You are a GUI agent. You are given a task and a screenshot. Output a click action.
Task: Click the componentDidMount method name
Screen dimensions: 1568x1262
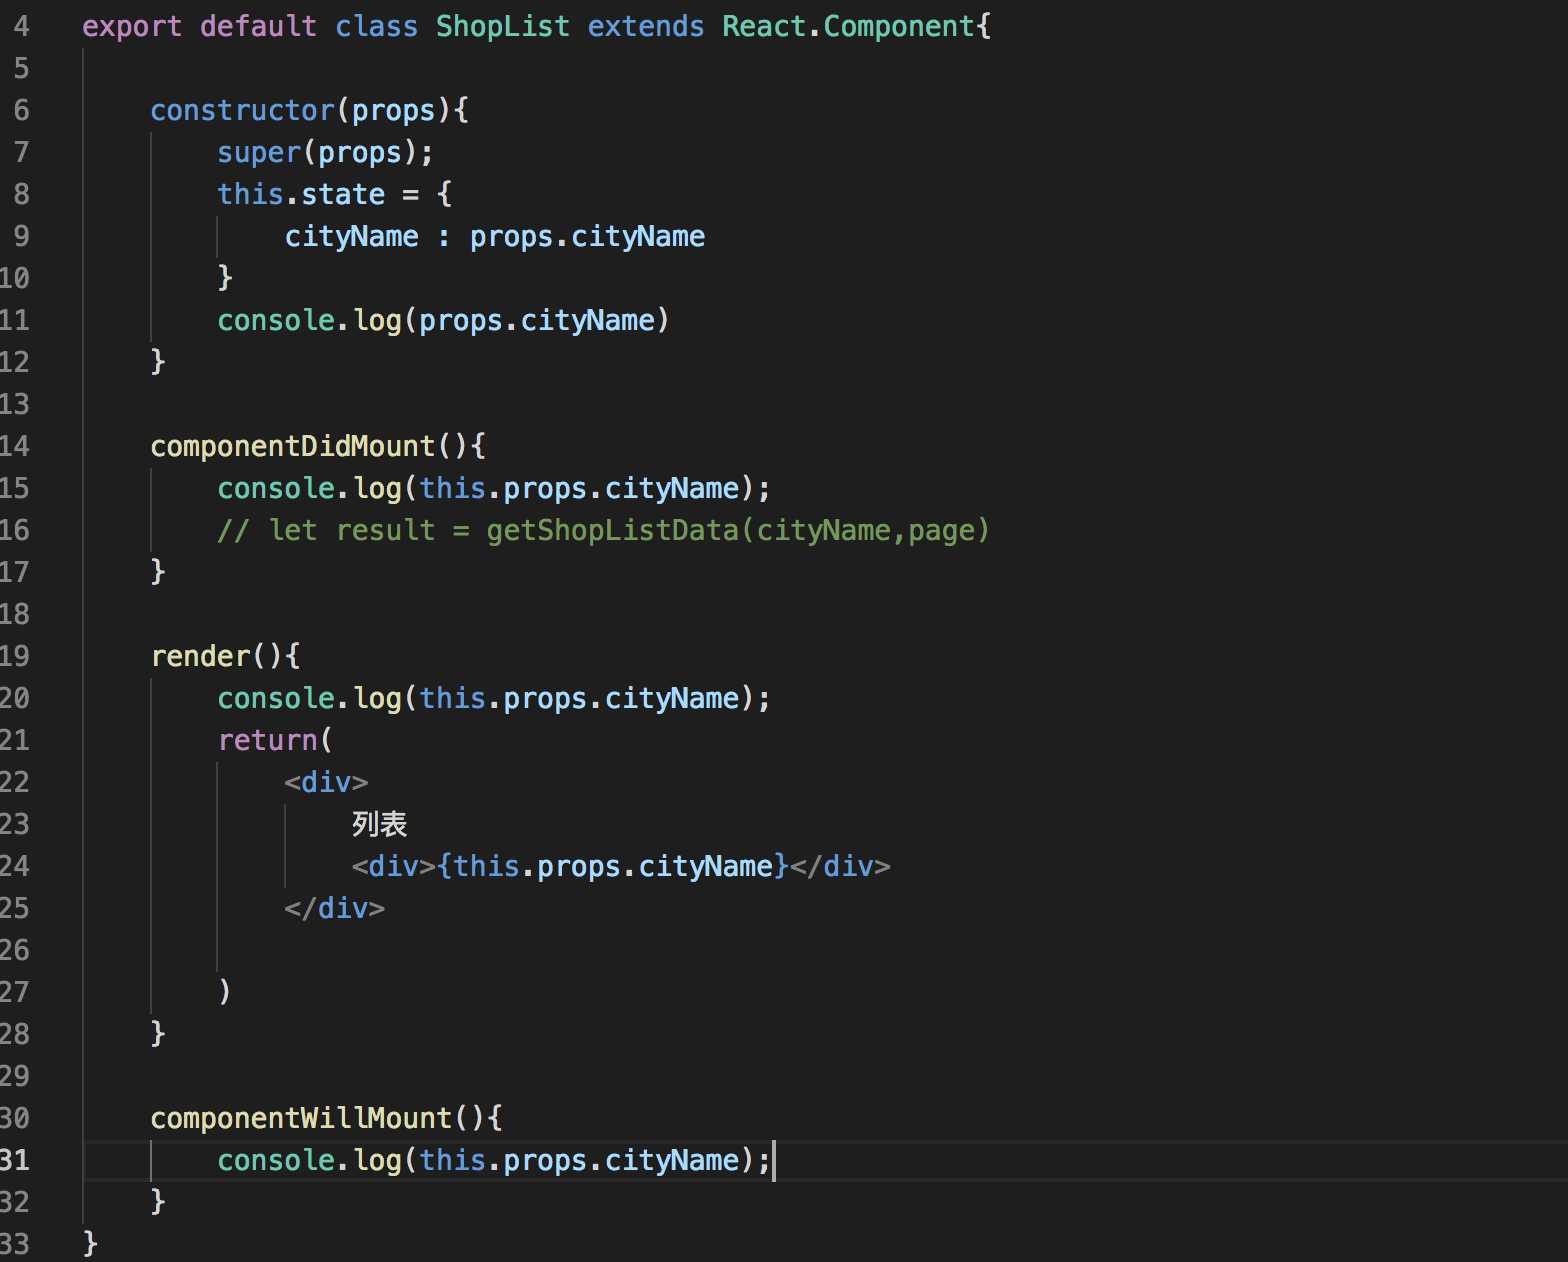tap(293, 446)
